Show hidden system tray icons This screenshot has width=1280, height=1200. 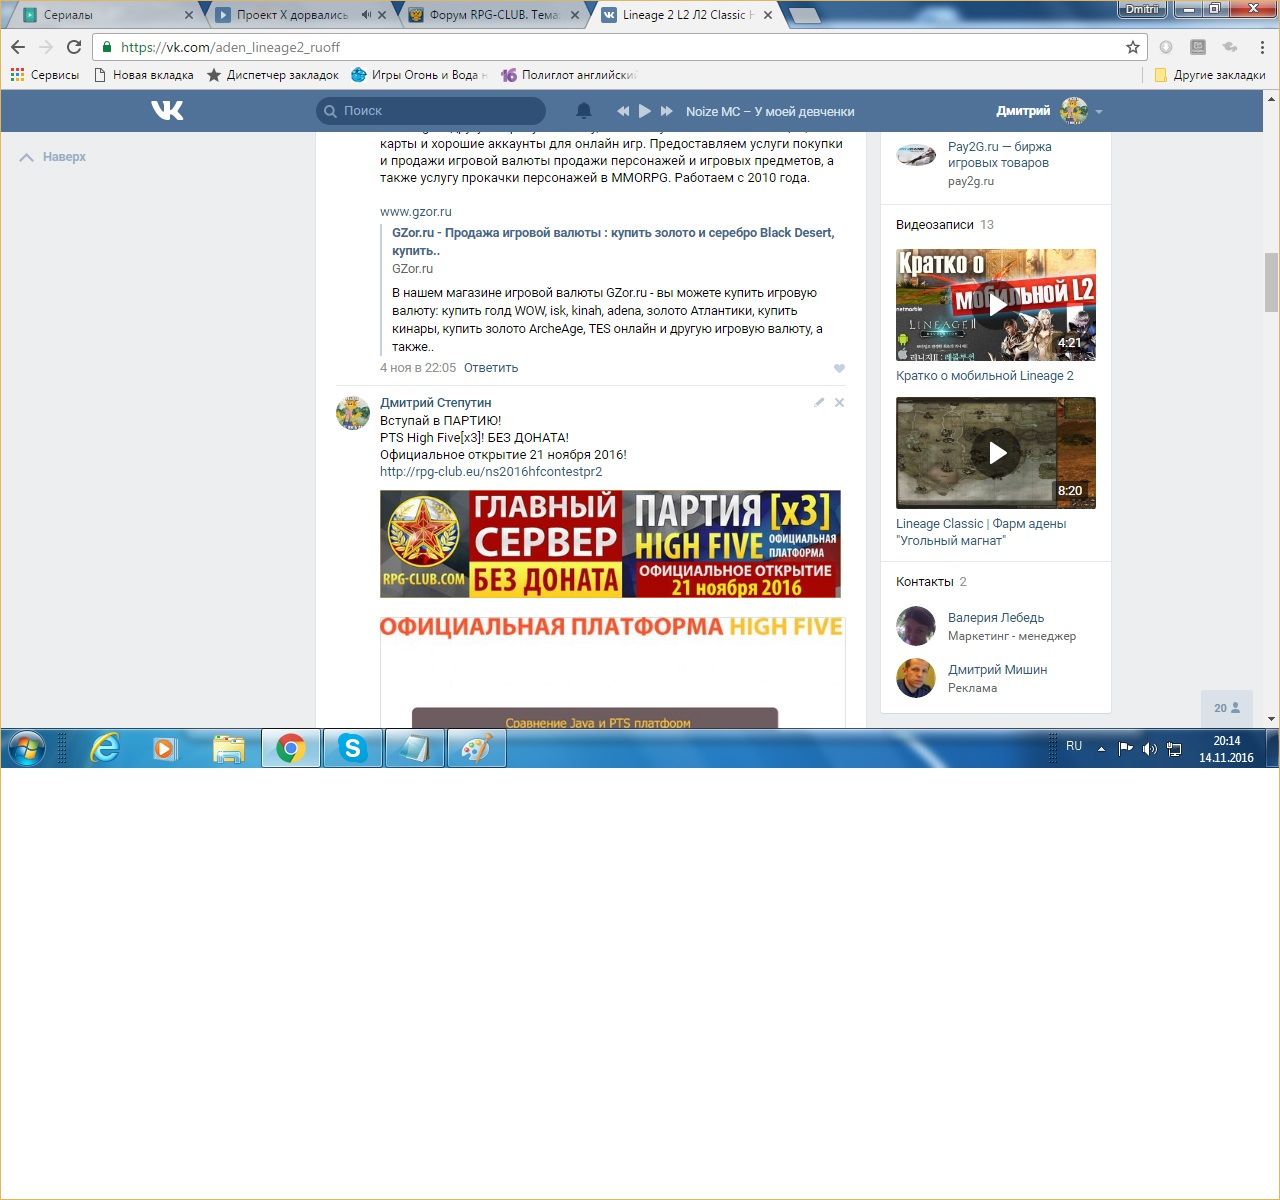(1102, 748)
